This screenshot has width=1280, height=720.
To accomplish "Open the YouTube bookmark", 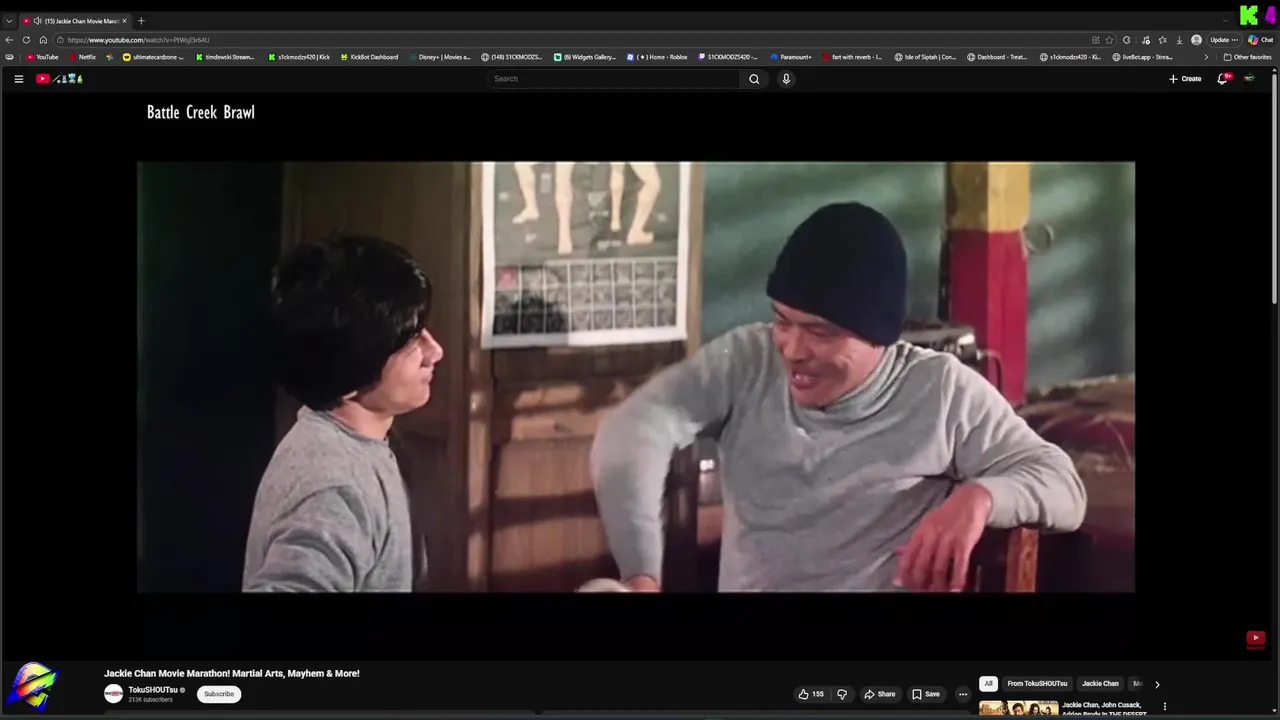I will (42, 57).
